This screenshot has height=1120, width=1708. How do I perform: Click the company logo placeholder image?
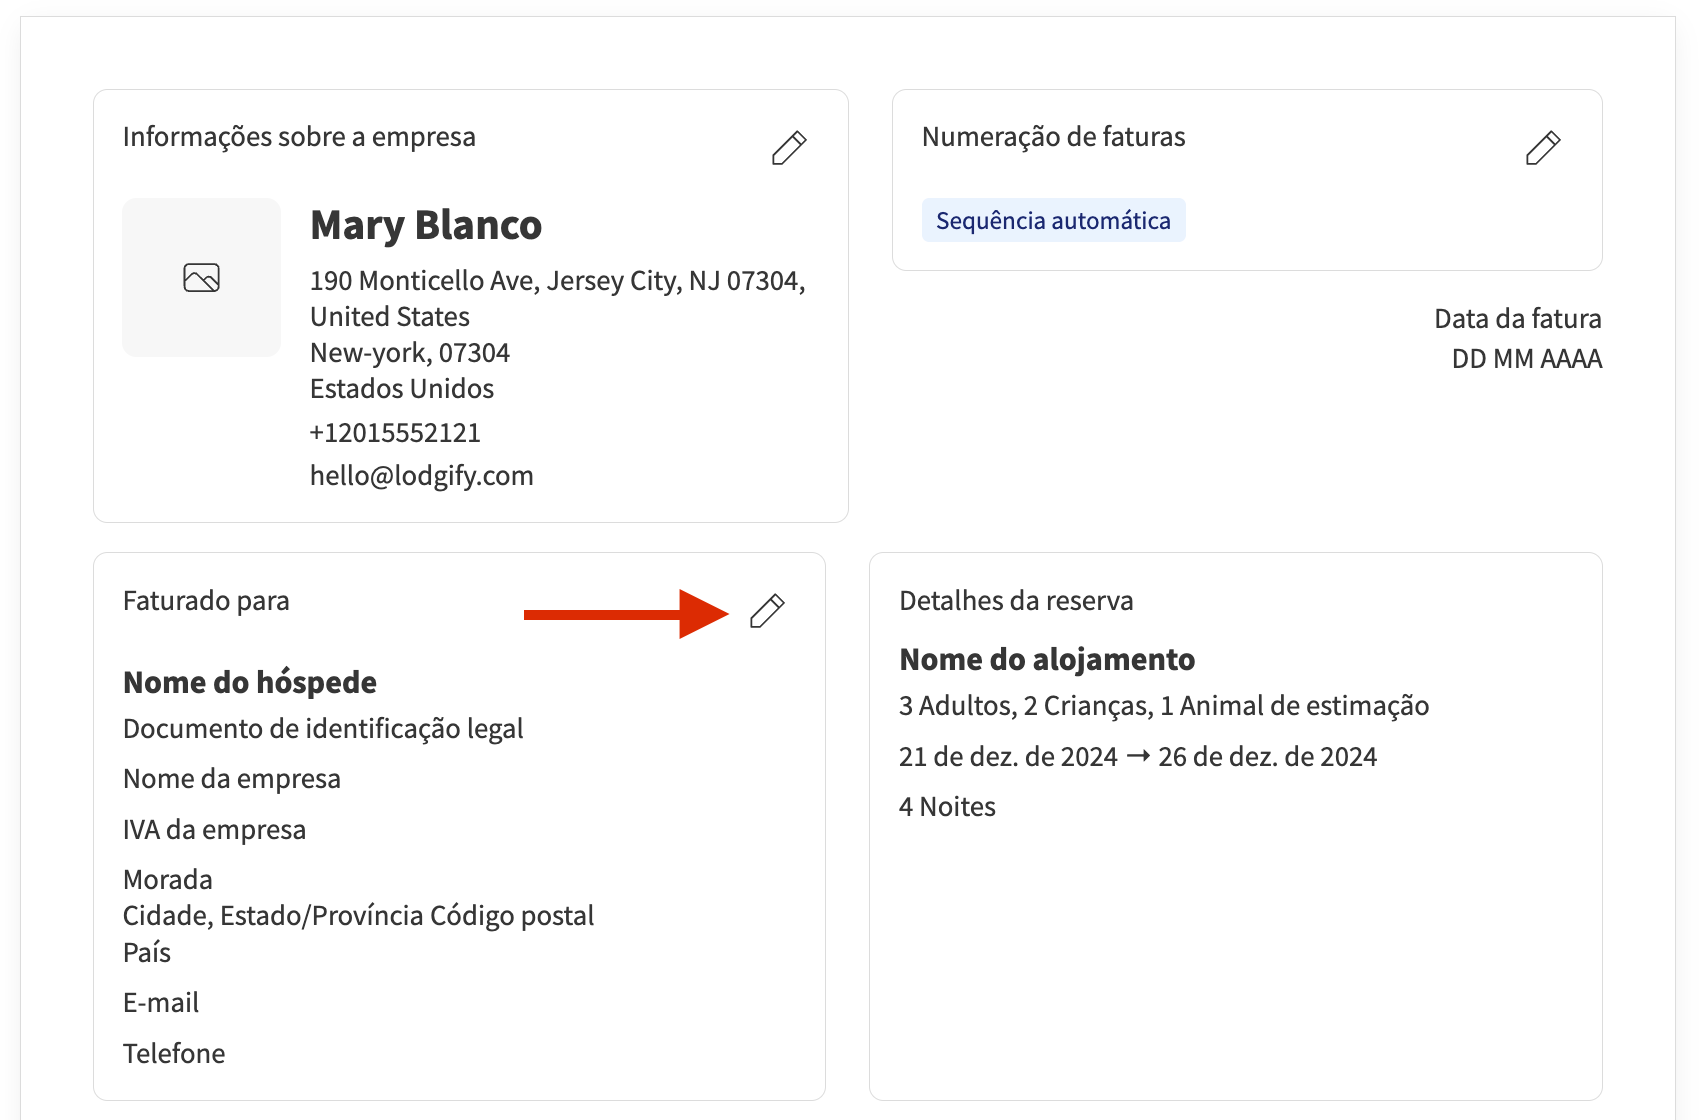click(x=202, y=277)
